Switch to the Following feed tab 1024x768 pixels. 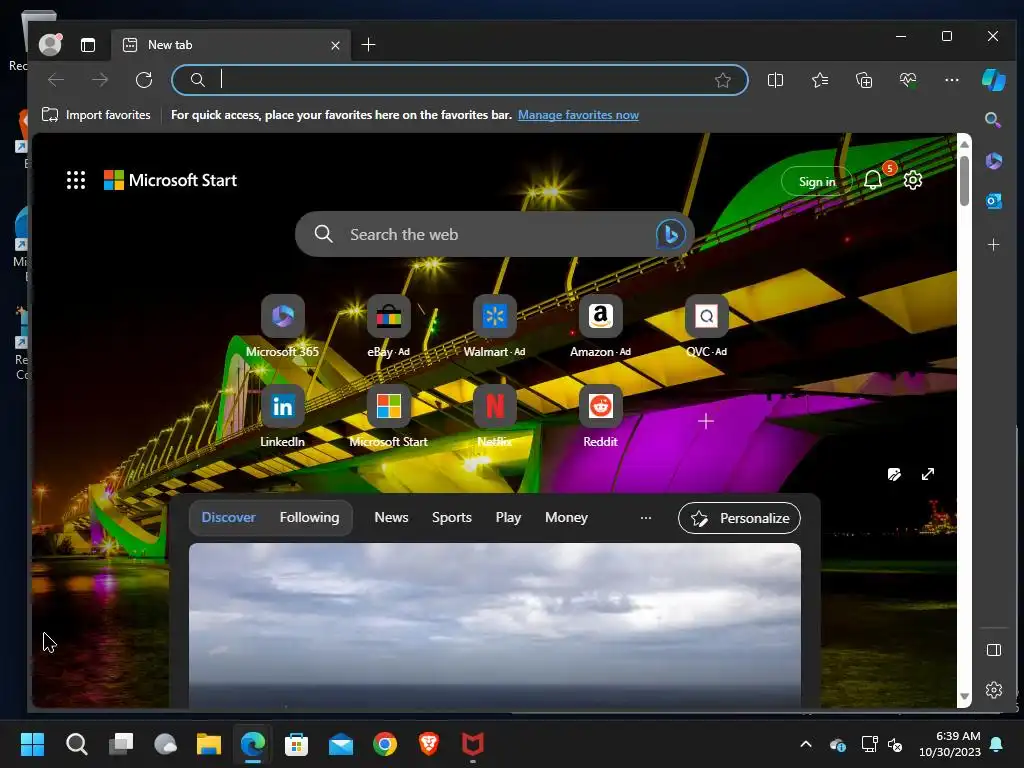pyautogui.click(x=310, y=517)
